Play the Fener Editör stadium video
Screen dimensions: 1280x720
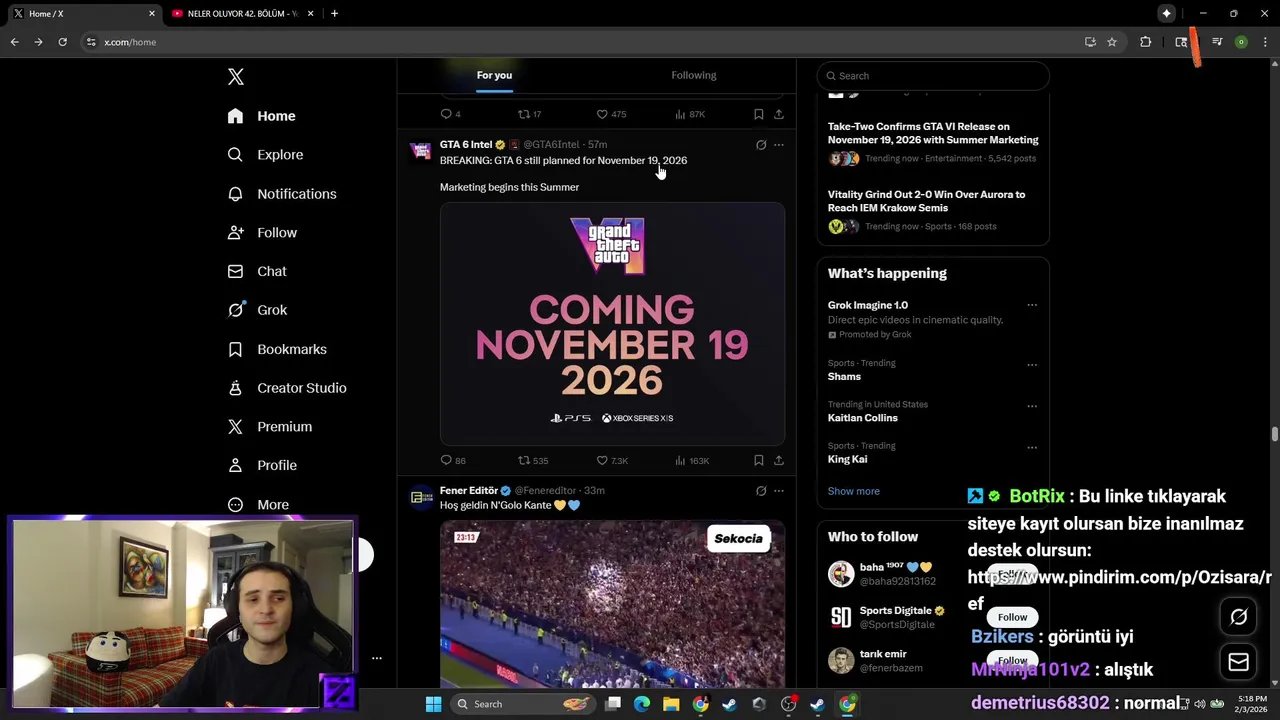612,604
